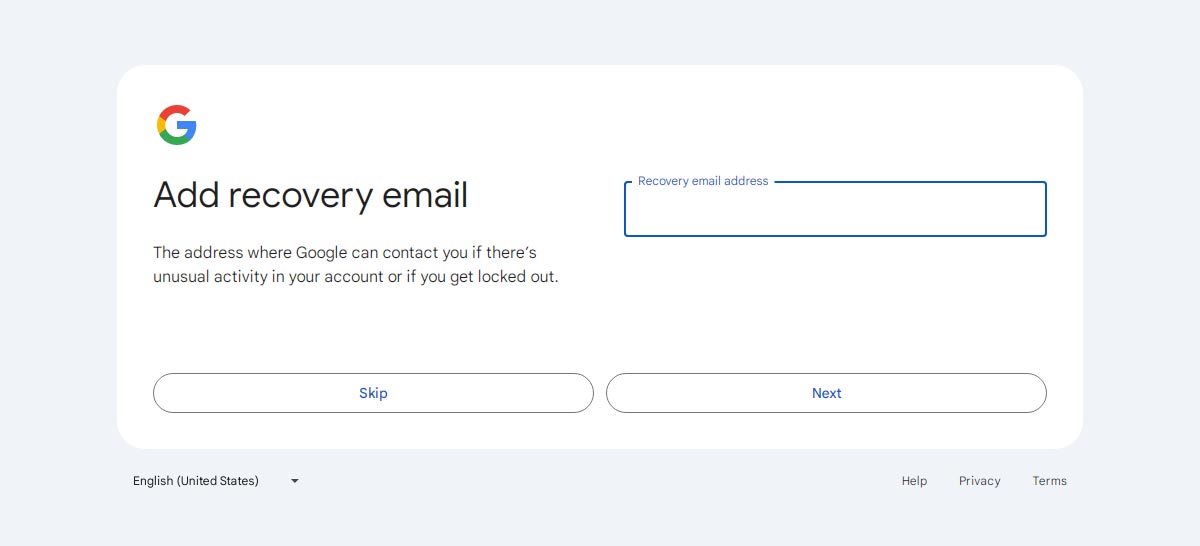Skip adding a recovery email
Screen dimensions: 1200x546
[373, 393]
